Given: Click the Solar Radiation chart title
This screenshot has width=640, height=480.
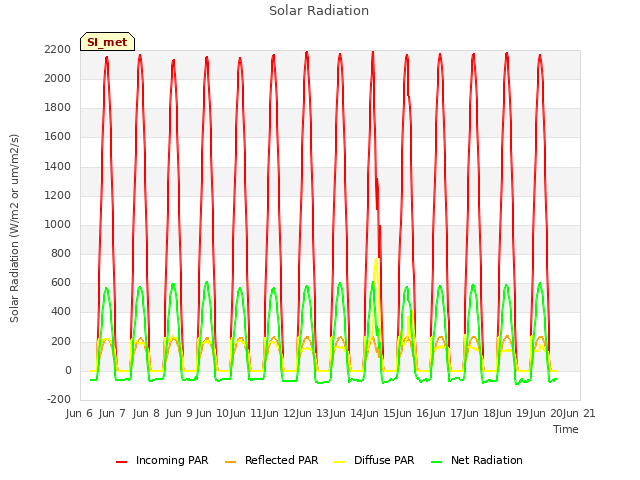Looking at the screenshot, I should pyautogui.click(x=319, y=11).
